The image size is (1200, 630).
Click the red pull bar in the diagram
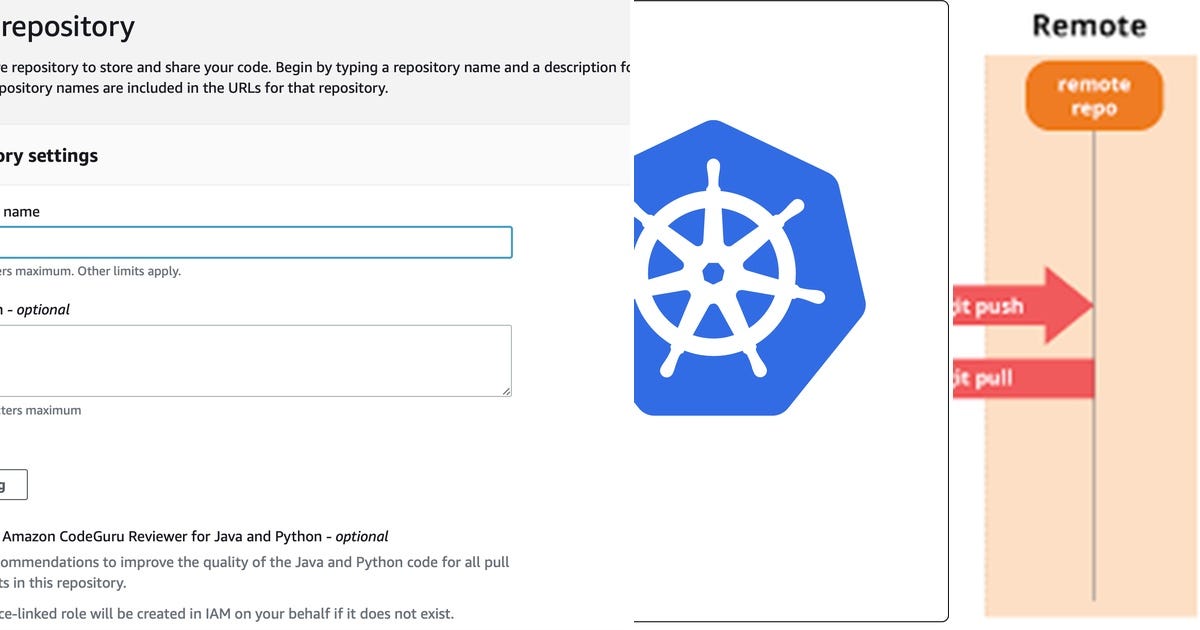pos(1022,378)
